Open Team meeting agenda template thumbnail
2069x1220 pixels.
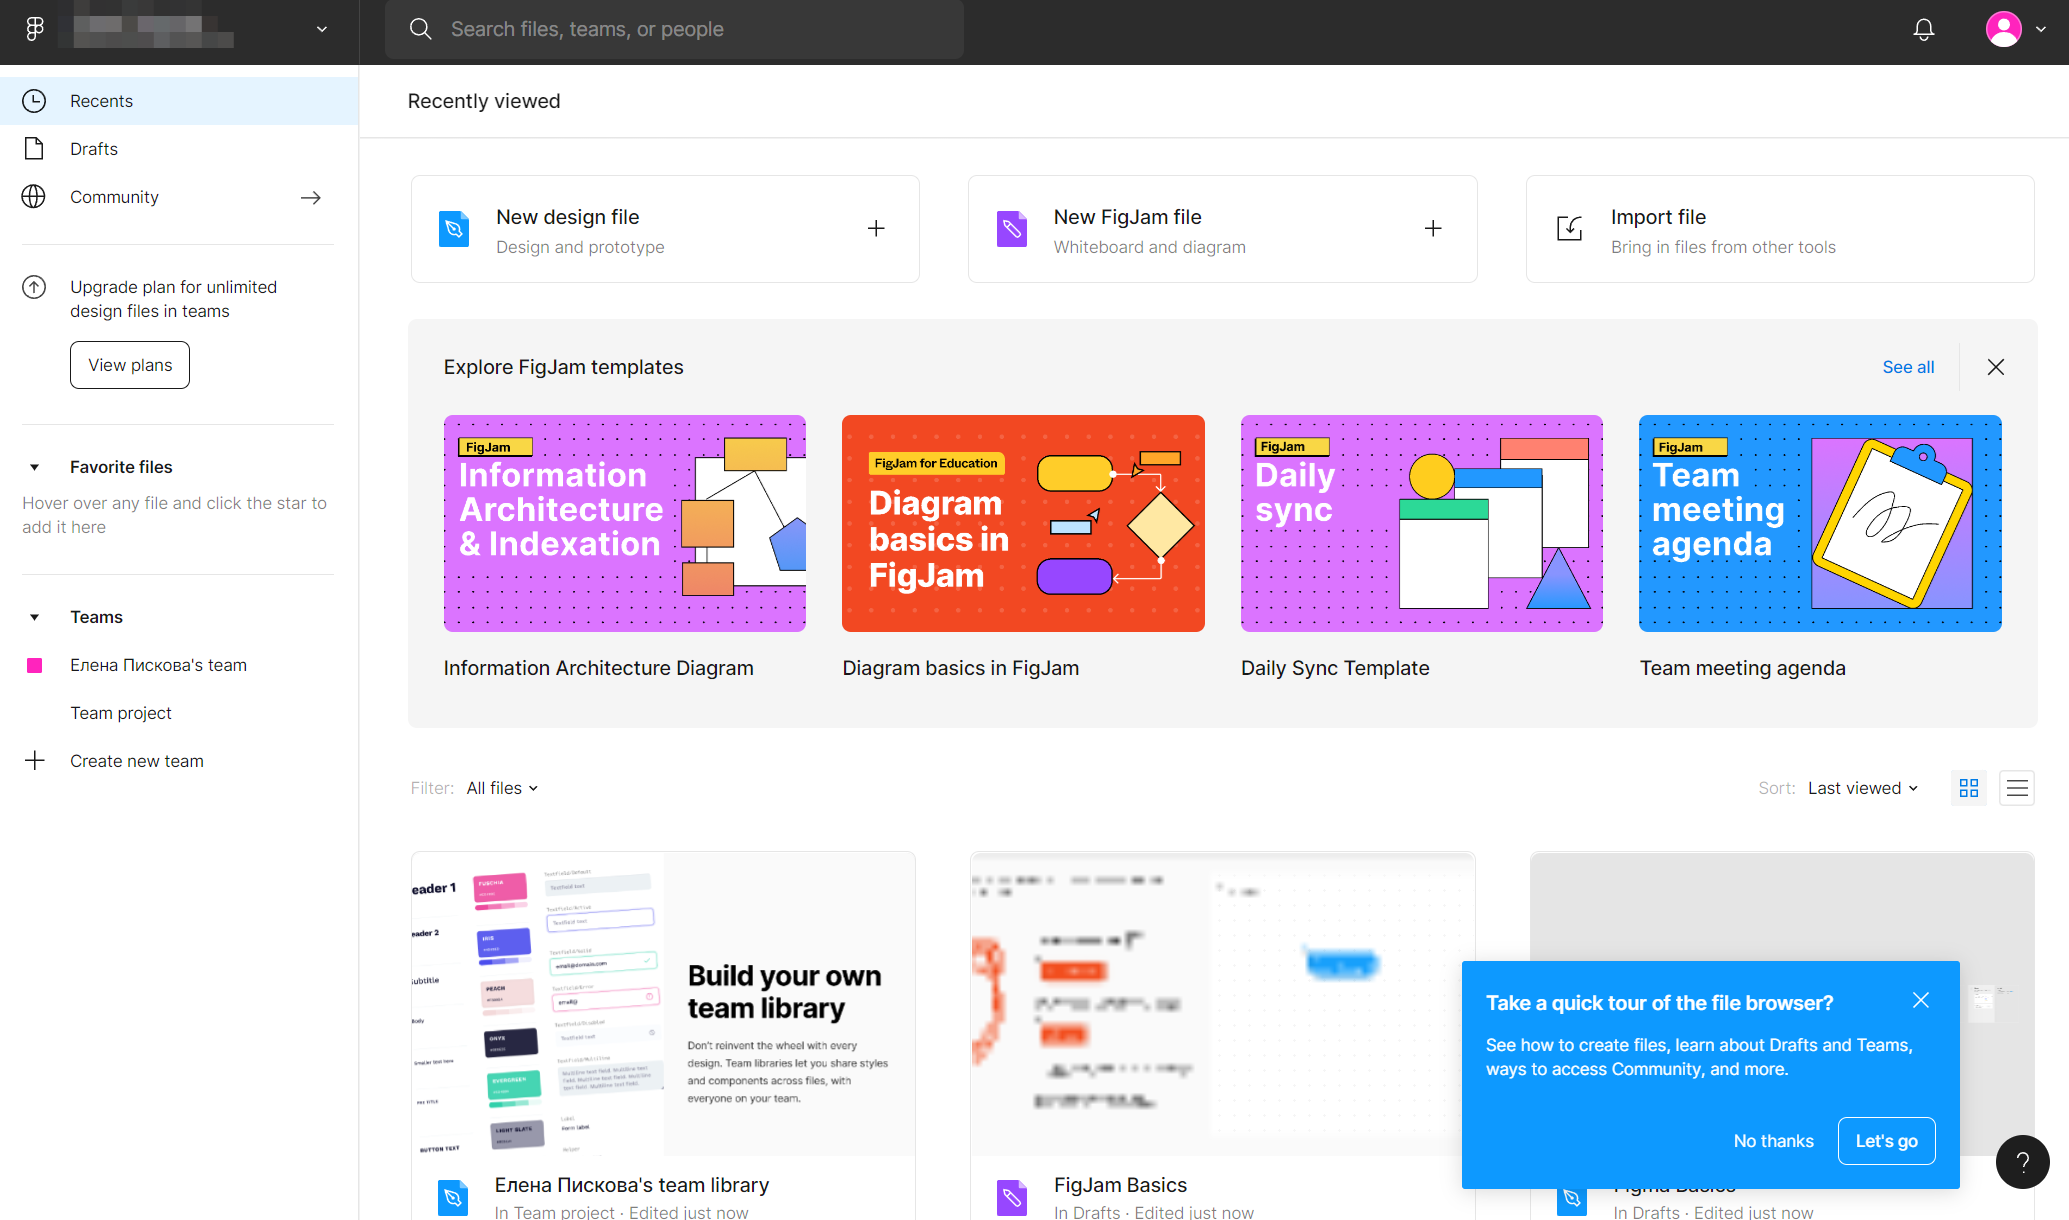(x=1820, y=523)
